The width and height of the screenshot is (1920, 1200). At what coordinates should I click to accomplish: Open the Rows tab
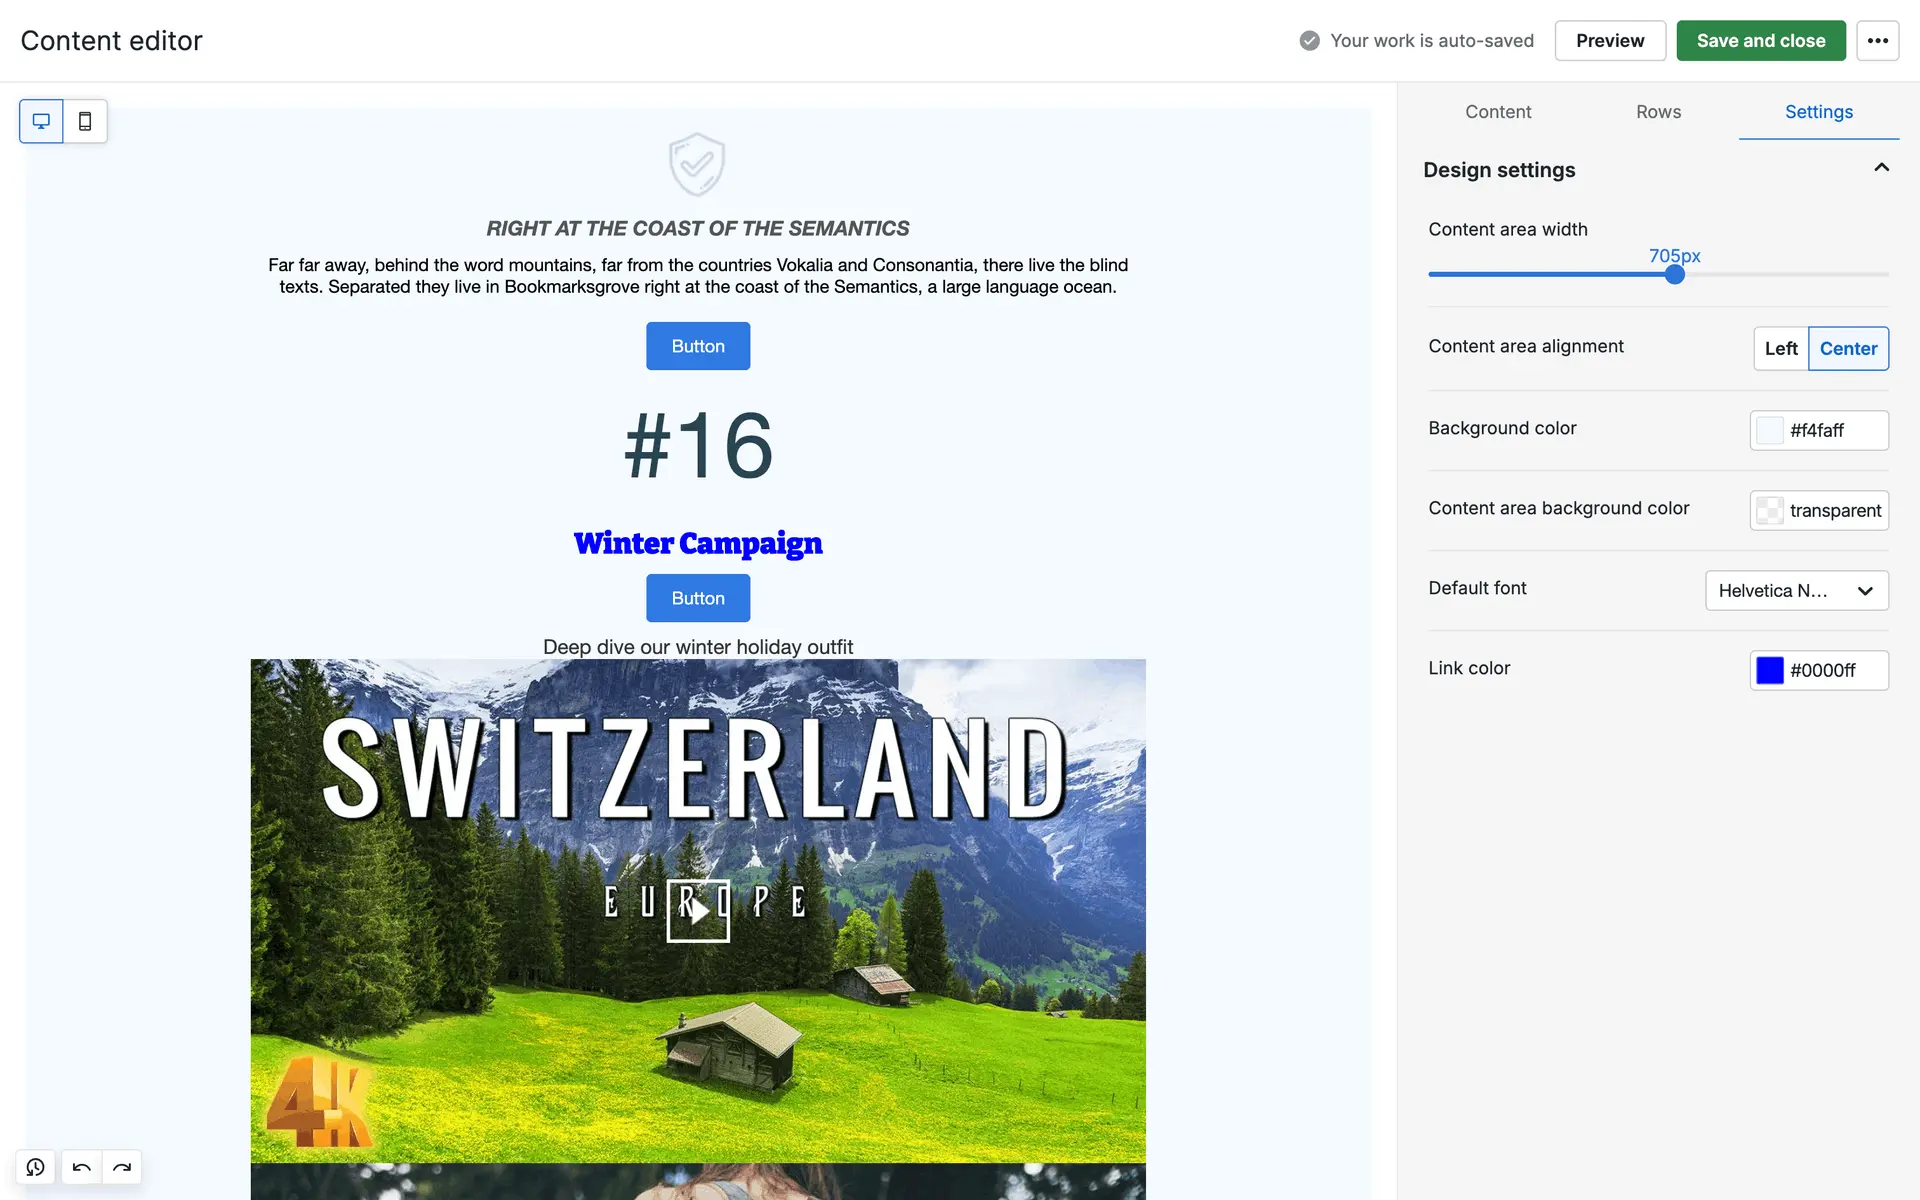1658,112
